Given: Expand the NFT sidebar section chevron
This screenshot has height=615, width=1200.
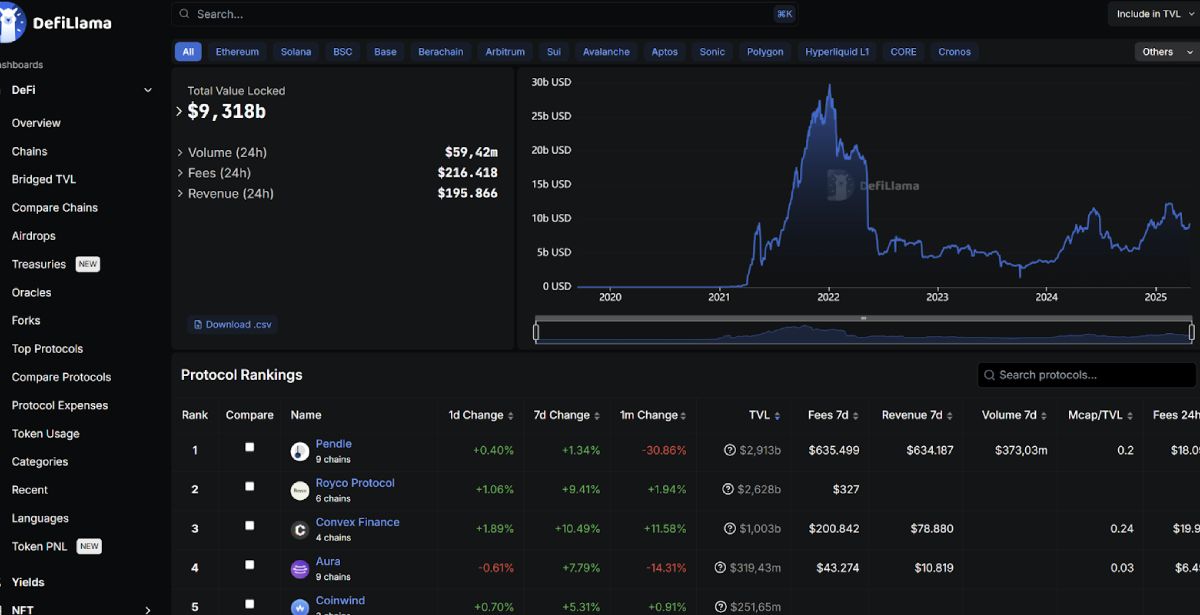Looking at the screenshot, I should click(x=148, y=609).
